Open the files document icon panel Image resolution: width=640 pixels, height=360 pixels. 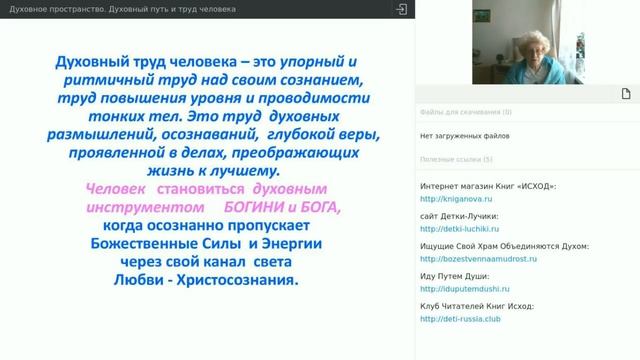click(x=626, y=94)
